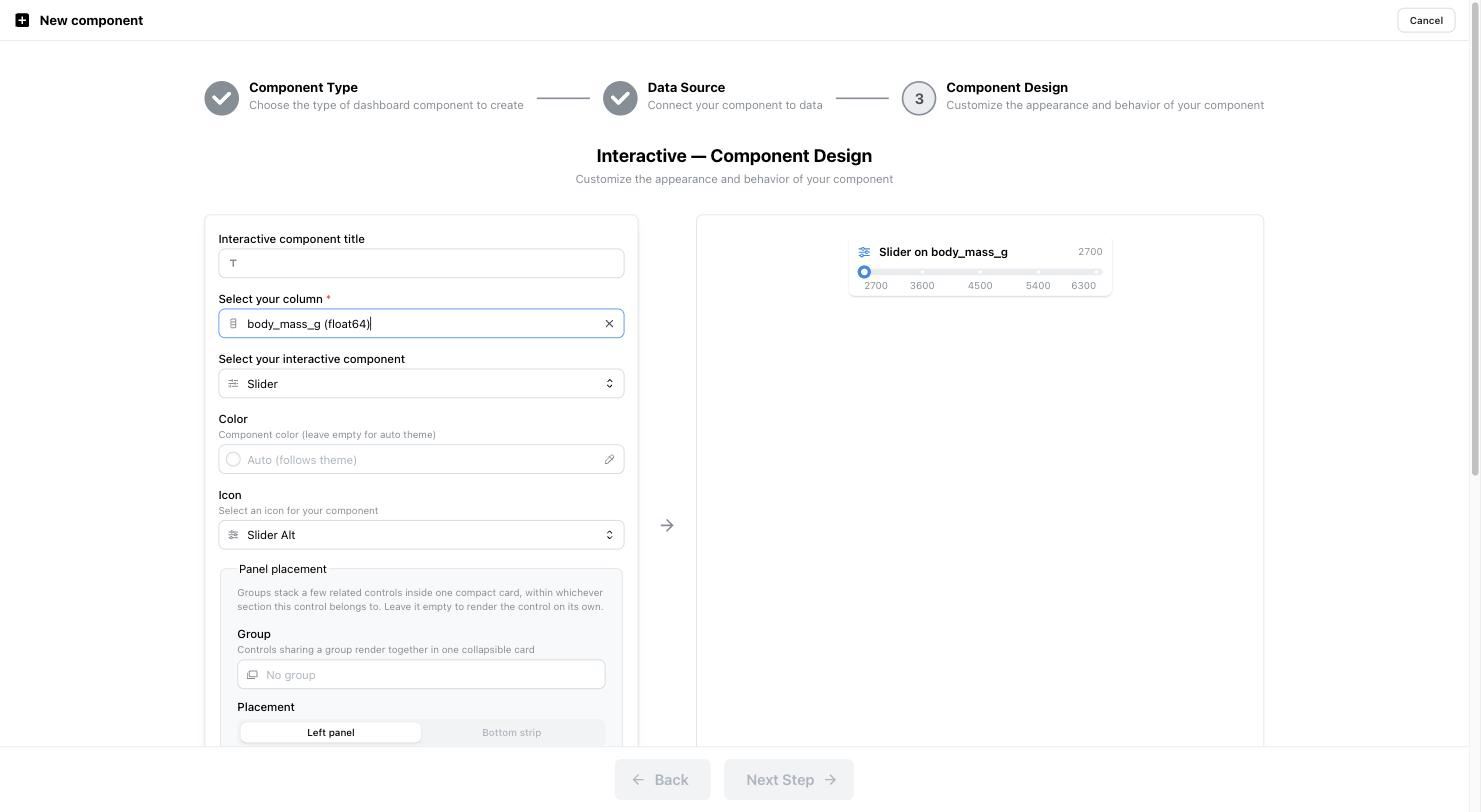
Task: Click the Next Step button
Action: click(789, 780)
